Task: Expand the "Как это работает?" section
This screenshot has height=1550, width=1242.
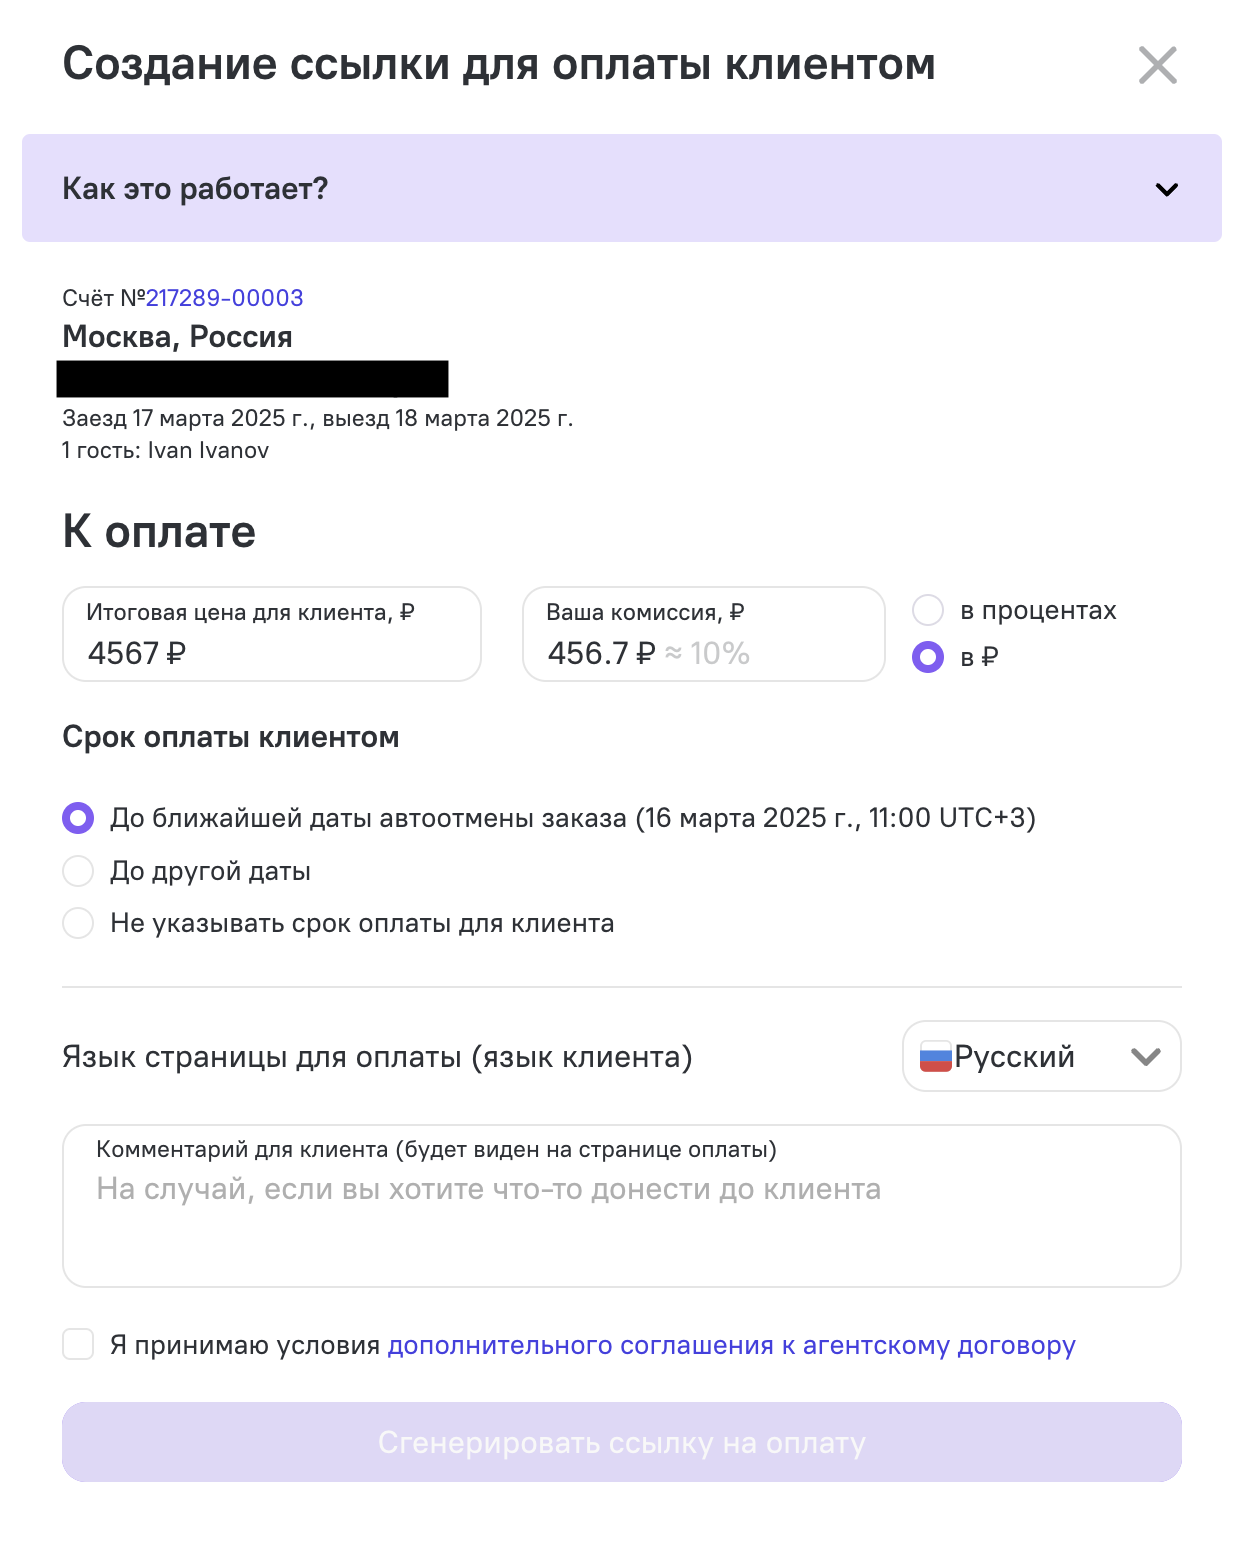Action: coord(621,188)
